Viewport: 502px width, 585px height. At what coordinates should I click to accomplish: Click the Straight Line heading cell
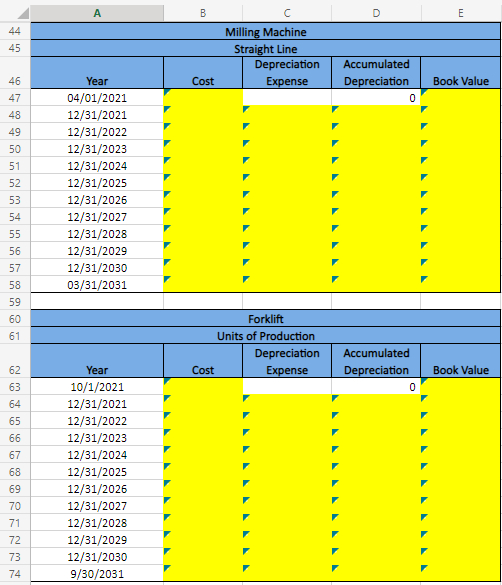point(266,49)
